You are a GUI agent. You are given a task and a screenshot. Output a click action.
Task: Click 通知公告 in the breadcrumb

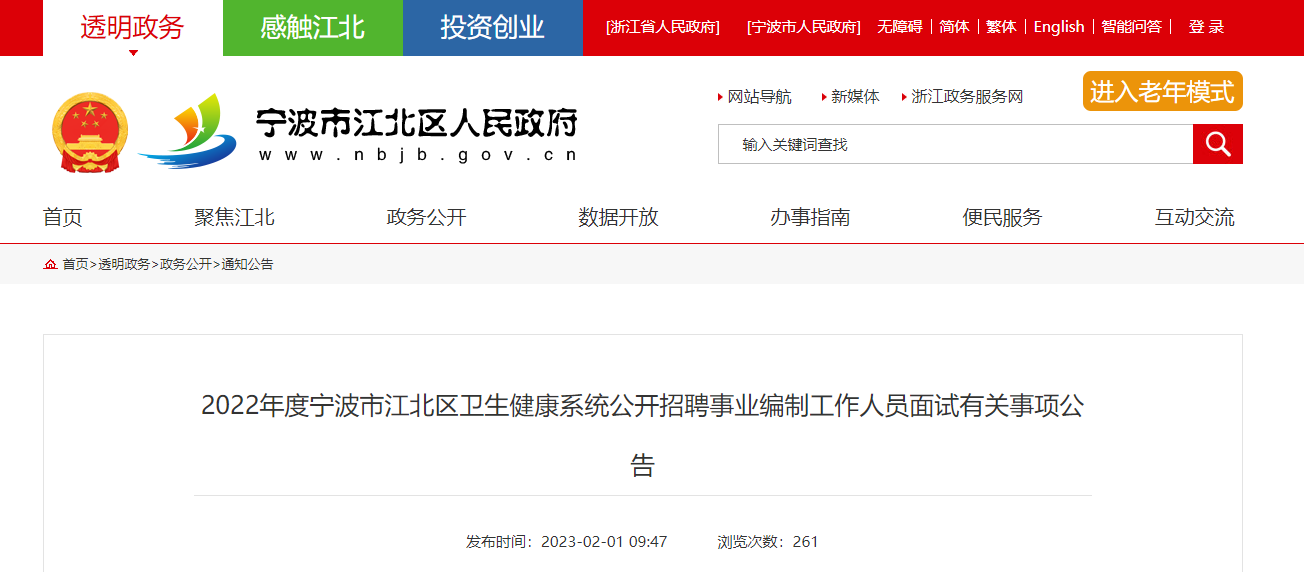248,264
